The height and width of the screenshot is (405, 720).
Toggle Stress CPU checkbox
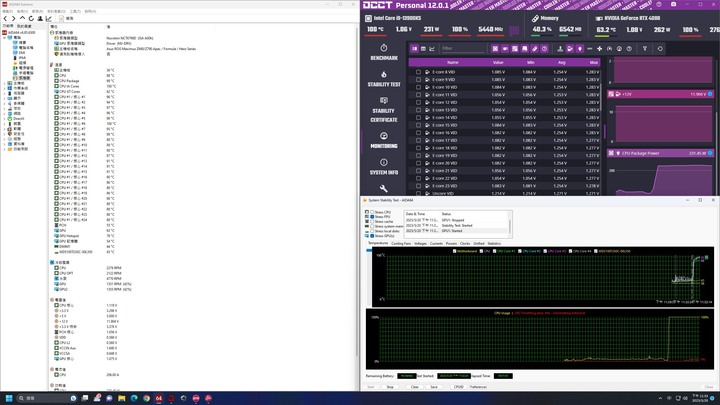coord(372,212)
